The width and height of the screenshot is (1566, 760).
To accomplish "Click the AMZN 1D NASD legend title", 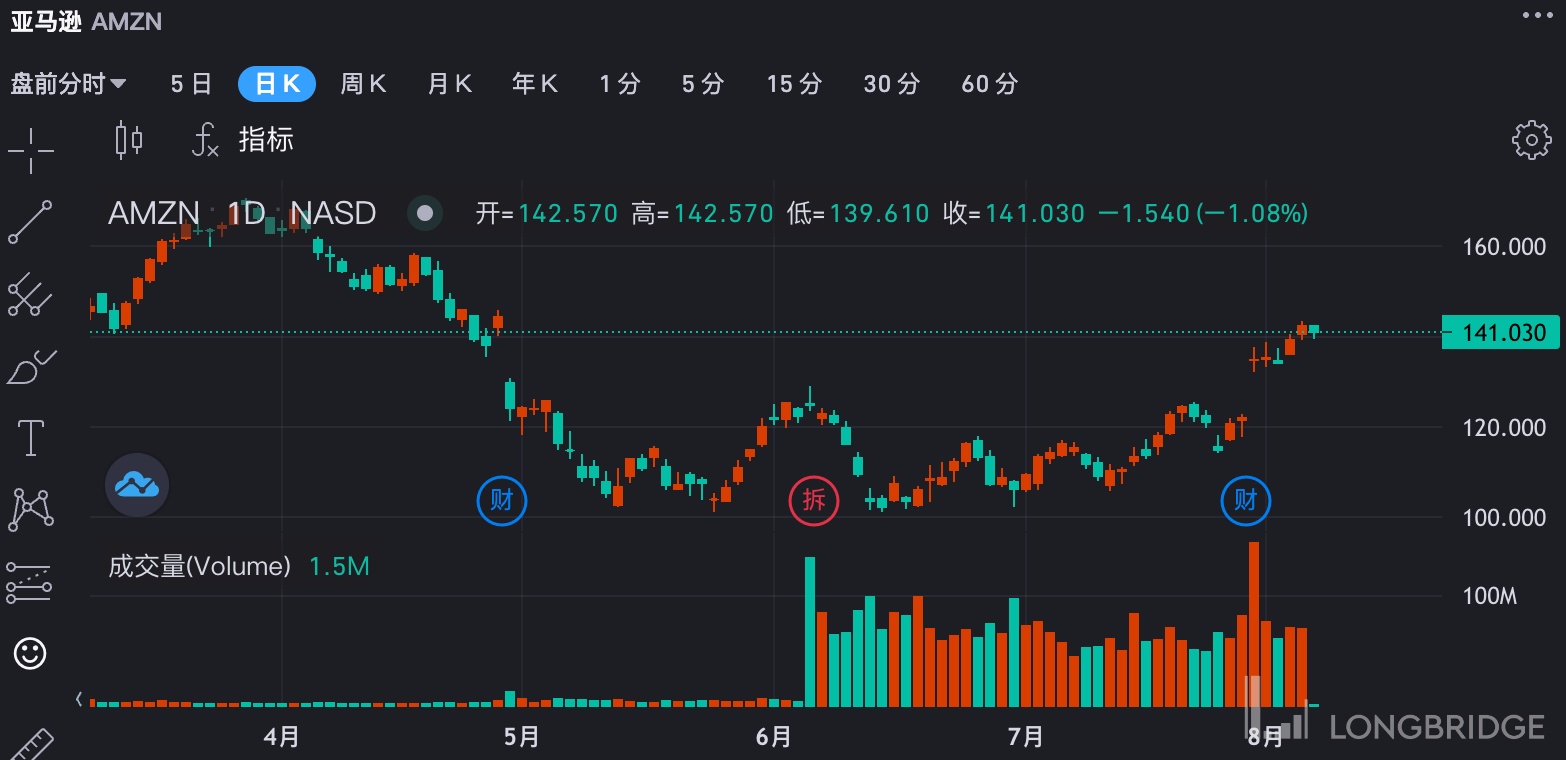I will [x=242, y=213].
